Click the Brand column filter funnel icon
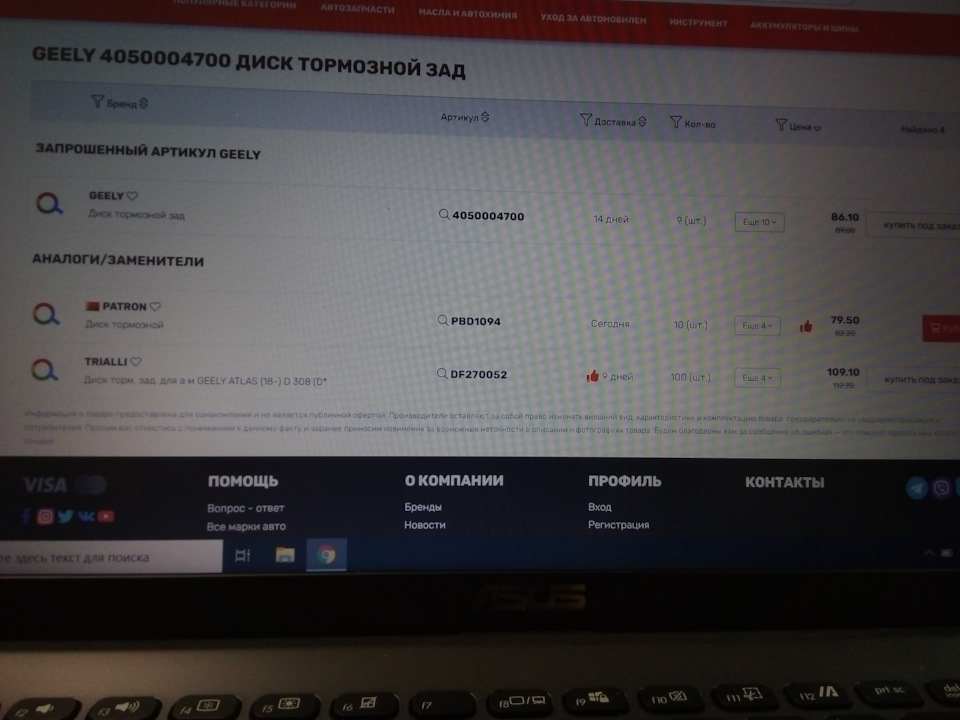The width and height of the screenshot is (960, 720). pyautogui.click(x=97, y=101)
